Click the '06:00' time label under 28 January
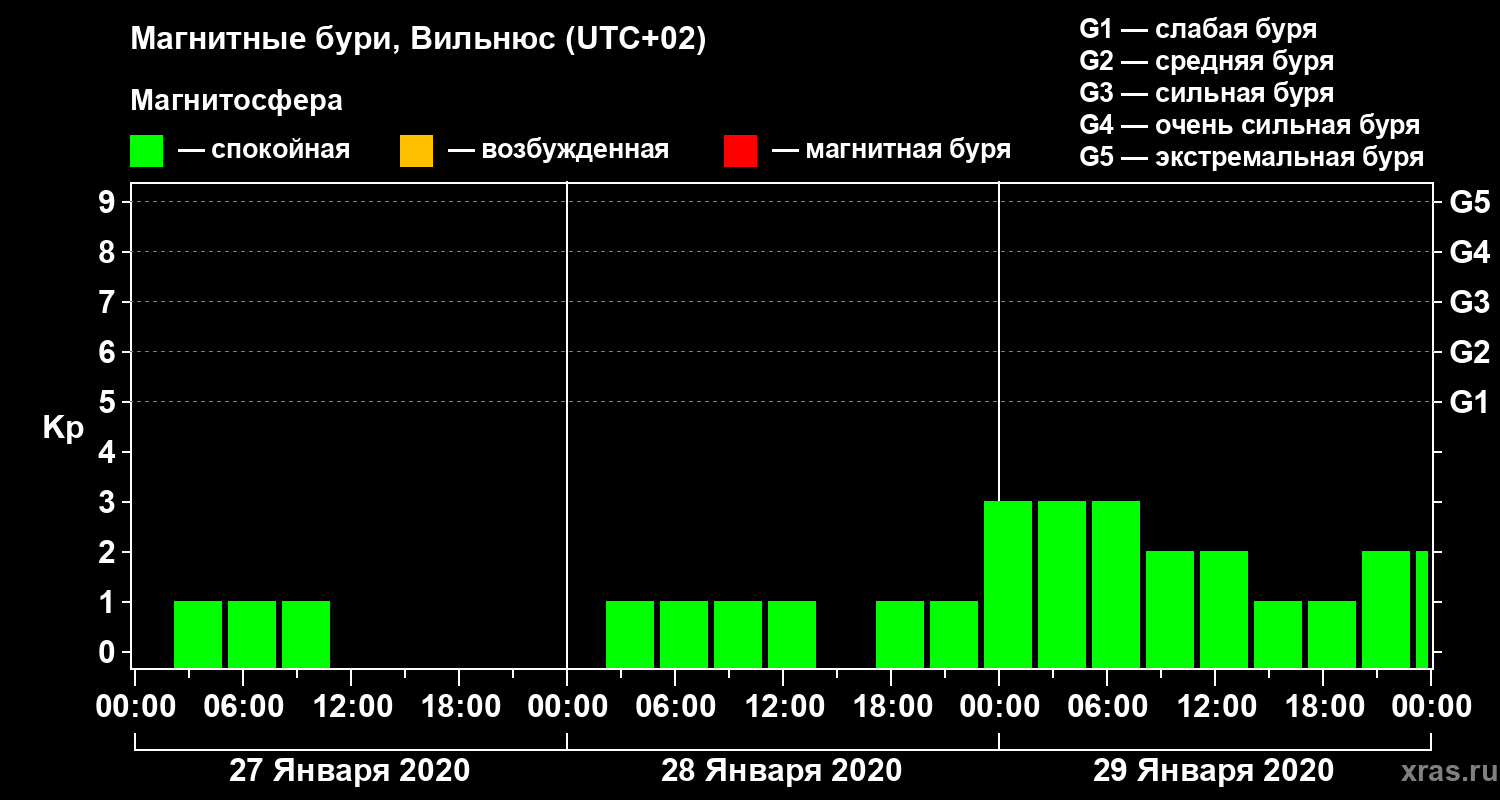Screen dimensions: 1500x800 pyautogui.click(x=674, y=707)
